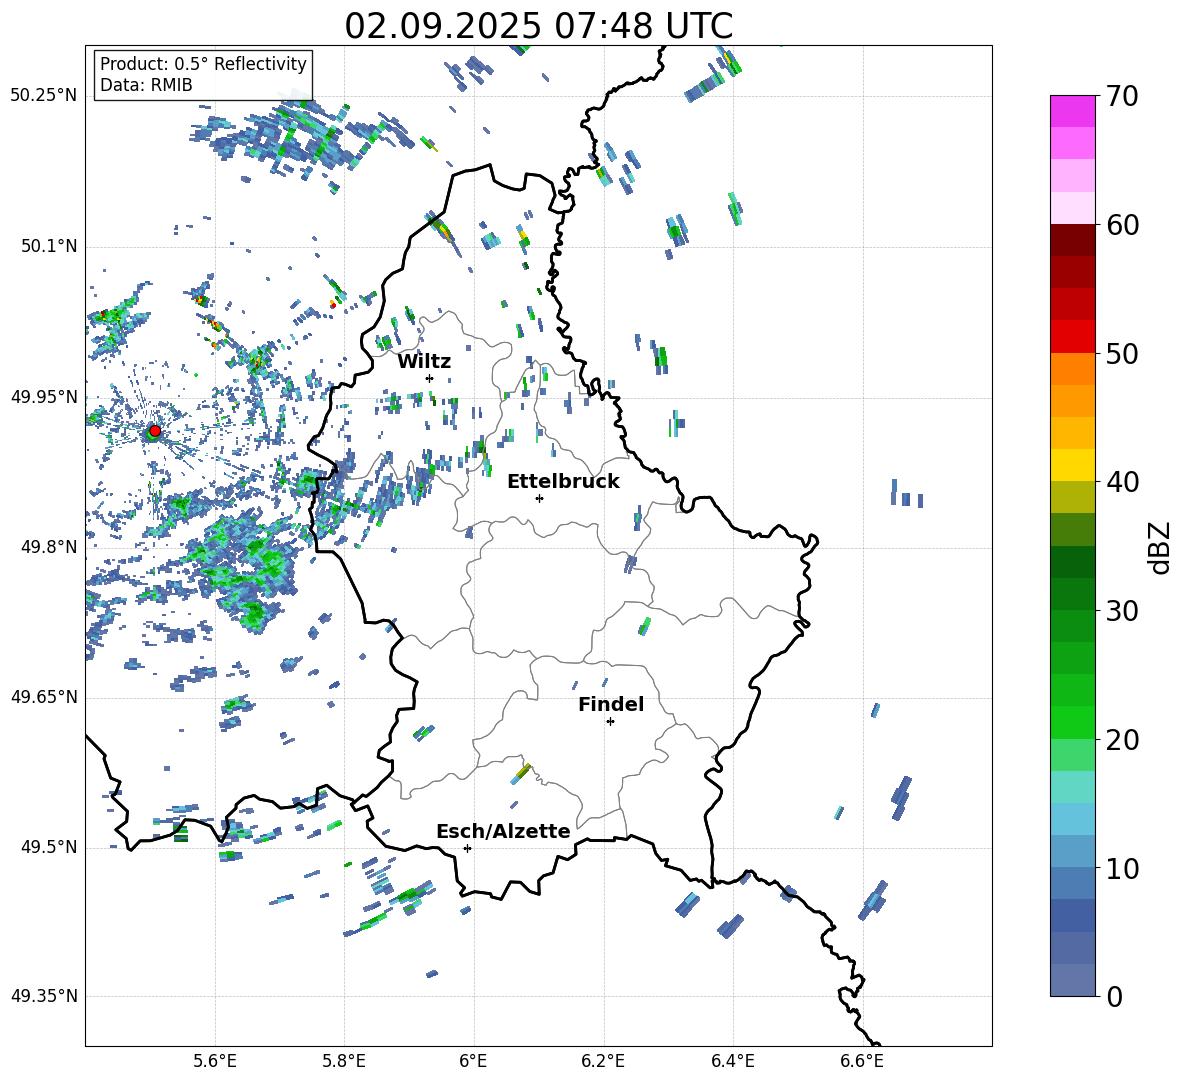The image size is (1184, 1081).
Task: Click the 50.25°N latitude label
Action: 44,96
